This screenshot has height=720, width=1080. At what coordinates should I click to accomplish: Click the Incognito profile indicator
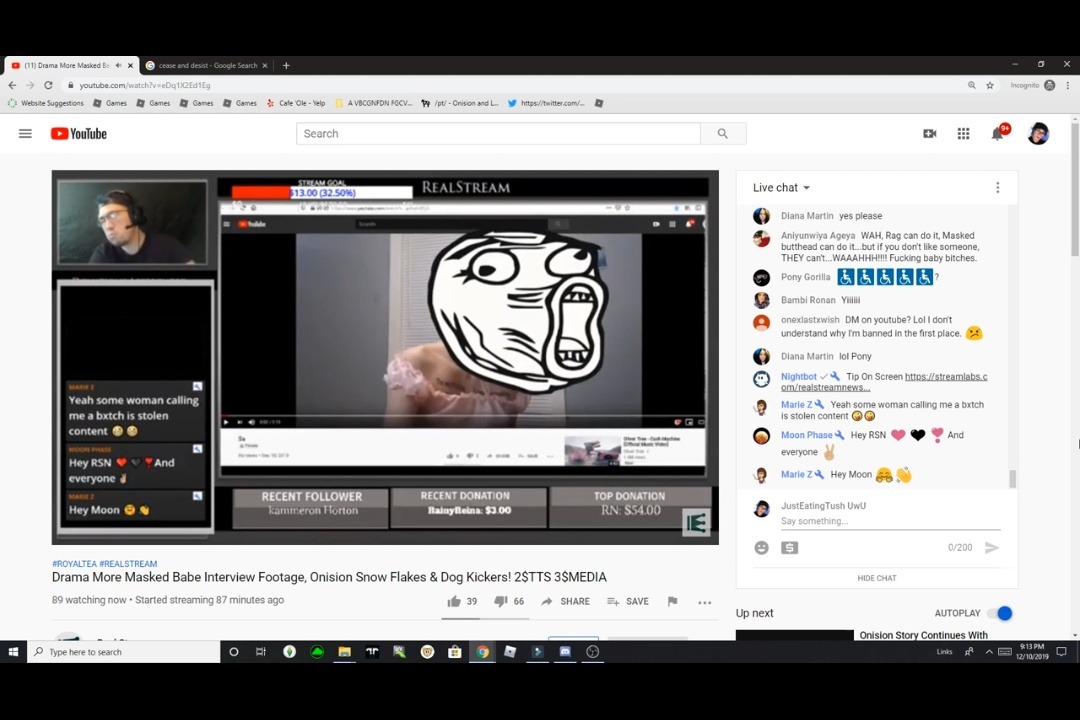[1032, 85]
